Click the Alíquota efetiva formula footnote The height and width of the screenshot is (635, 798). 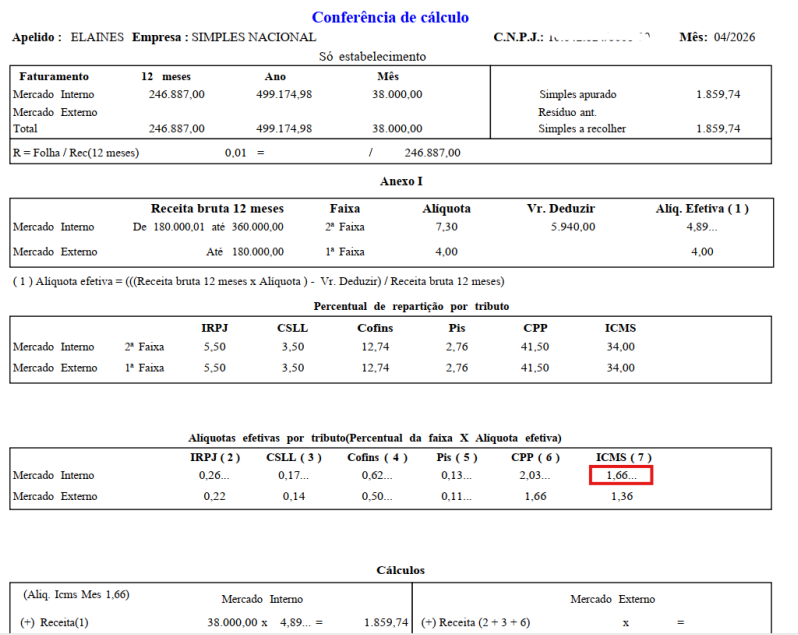pos(259,281)
